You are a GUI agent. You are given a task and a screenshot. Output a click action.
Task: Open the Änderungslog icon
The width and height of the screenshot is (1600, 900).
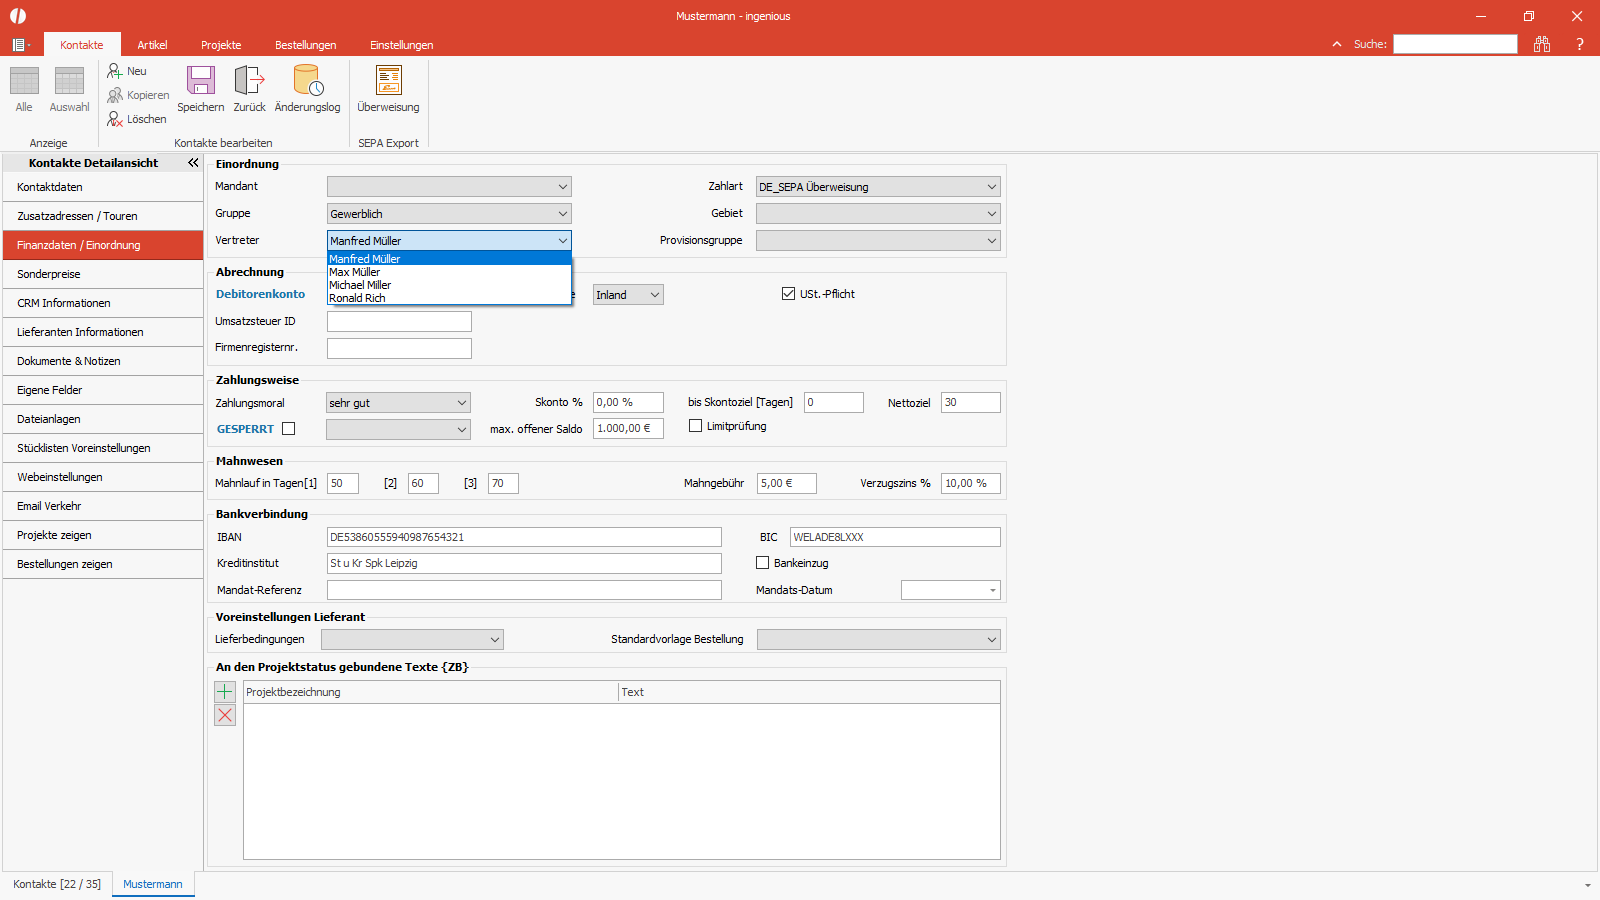pos(308,81)
